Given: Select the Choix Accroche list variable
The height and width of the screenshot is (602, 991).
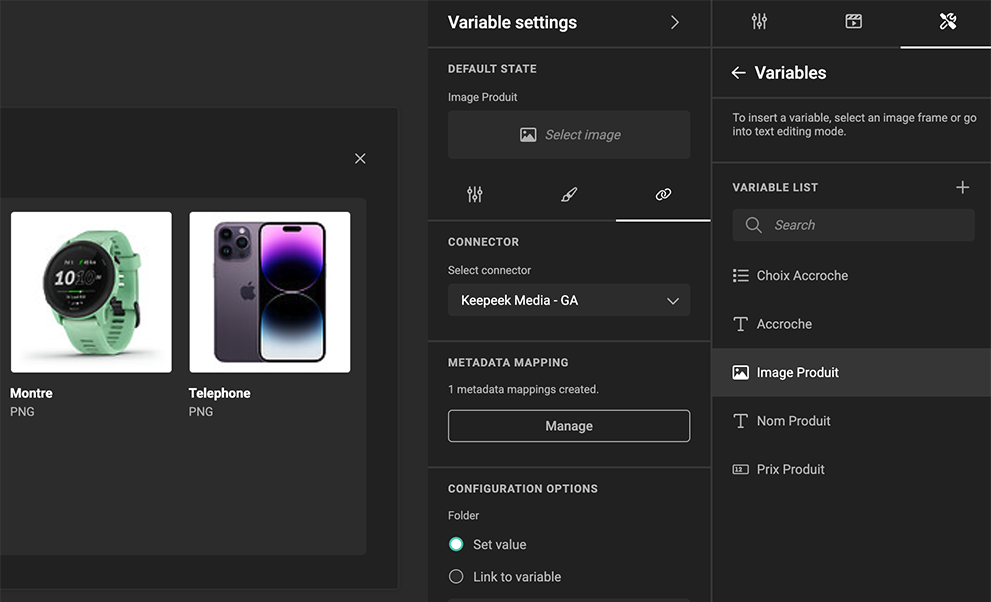Looking at the screenshot, I should pos(802,276).
